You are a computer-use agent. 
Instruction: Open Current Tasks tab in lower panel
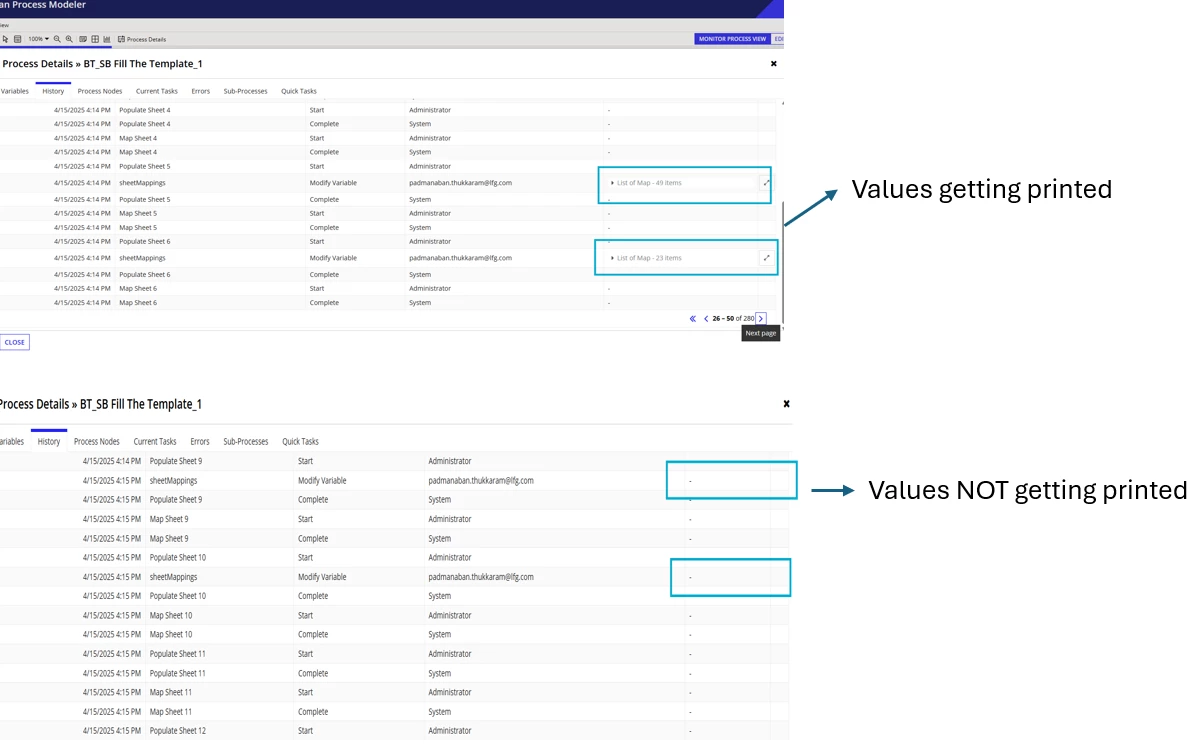[155, 442]
